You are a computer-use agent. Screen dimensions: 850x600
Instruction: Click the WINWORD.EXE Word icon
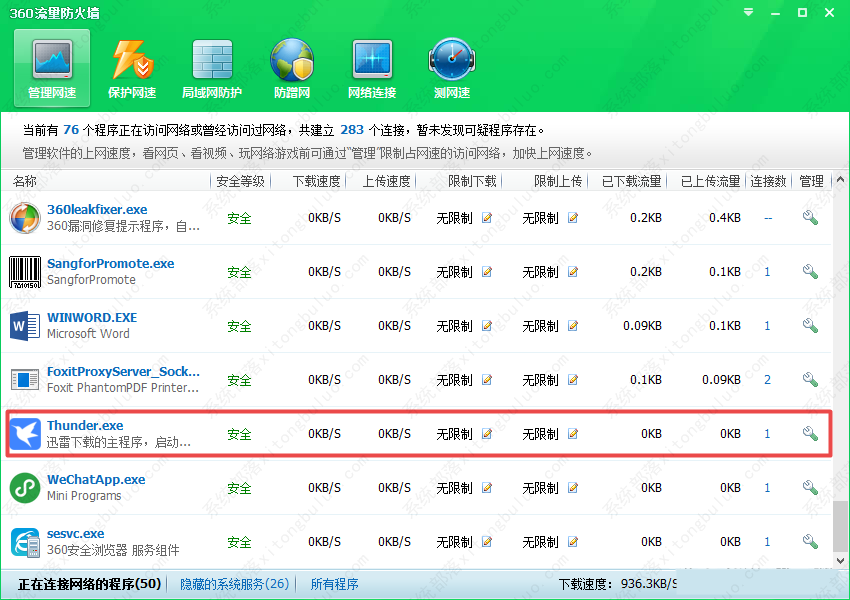pos(25,326)
